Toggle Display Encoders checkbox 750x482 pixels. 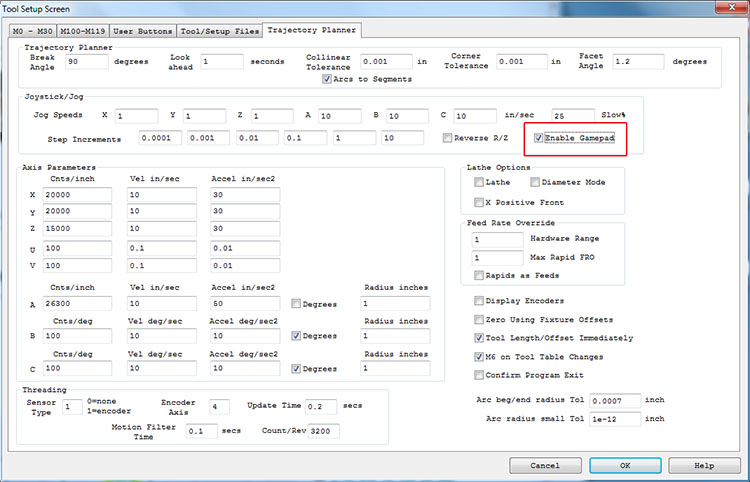click(x=478, y=300)
